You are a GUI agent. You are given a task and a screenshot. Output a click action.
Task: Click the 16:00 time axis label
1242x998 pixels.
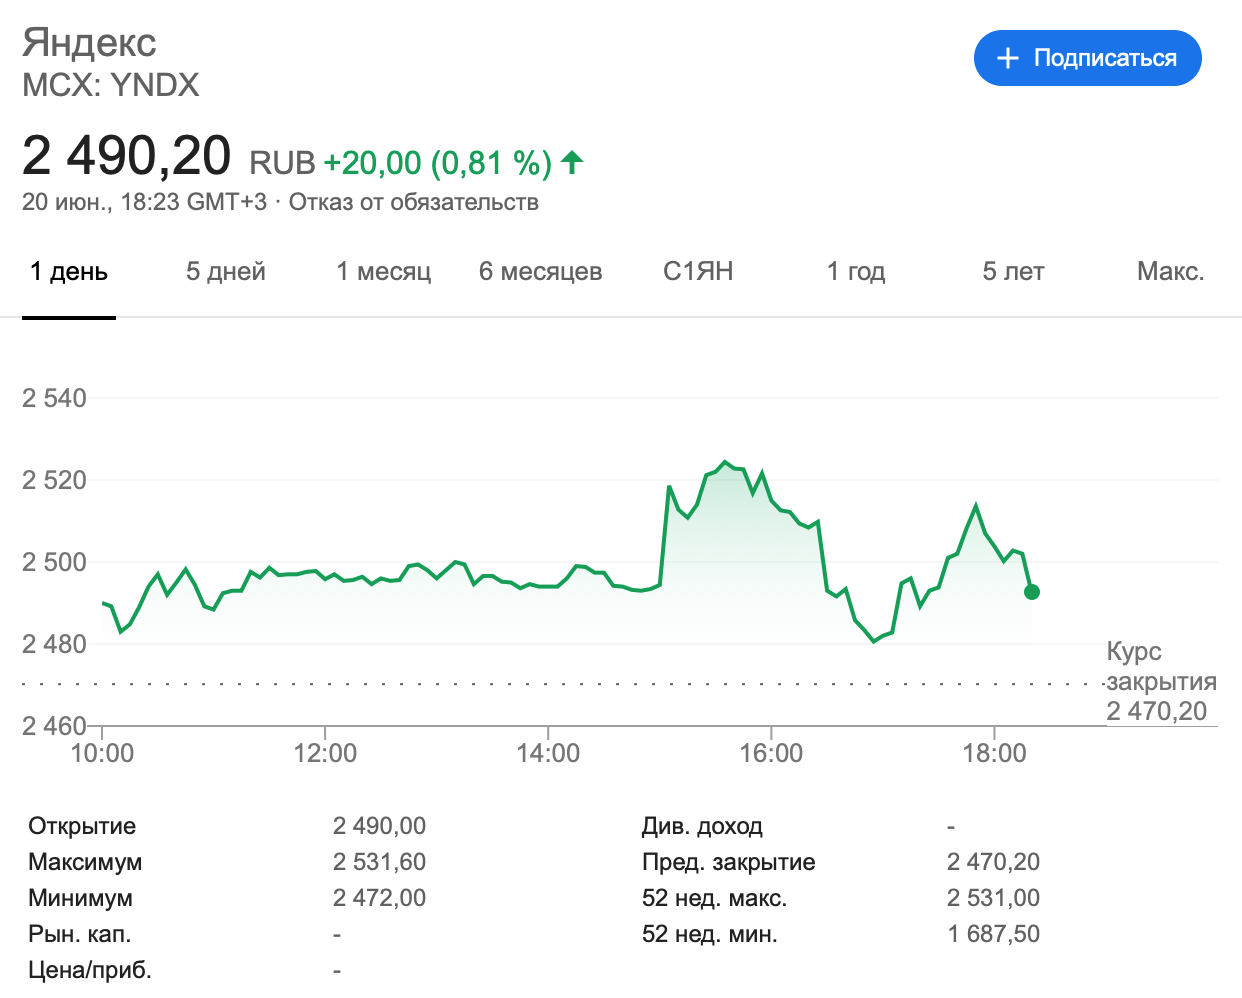pos(771,753)
